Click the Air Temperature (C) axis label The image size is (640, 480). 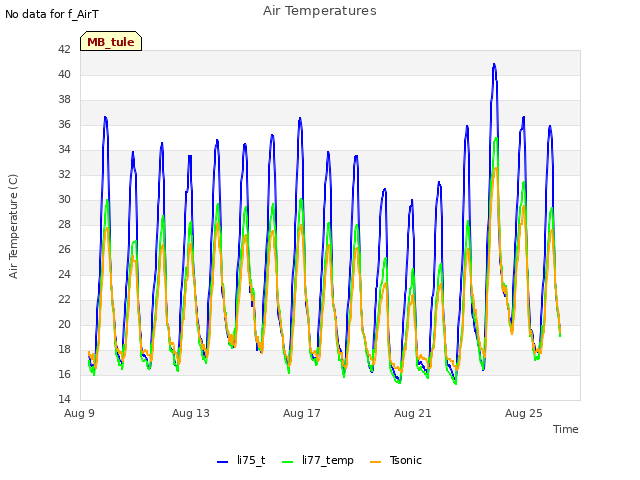click(13, 227)
